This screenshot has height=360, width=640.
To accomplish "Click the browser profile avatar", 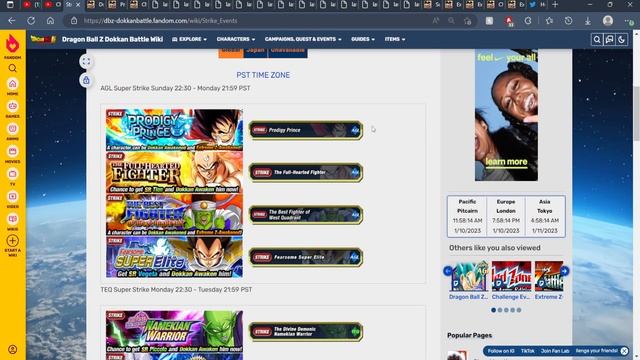I will [608, 20].
